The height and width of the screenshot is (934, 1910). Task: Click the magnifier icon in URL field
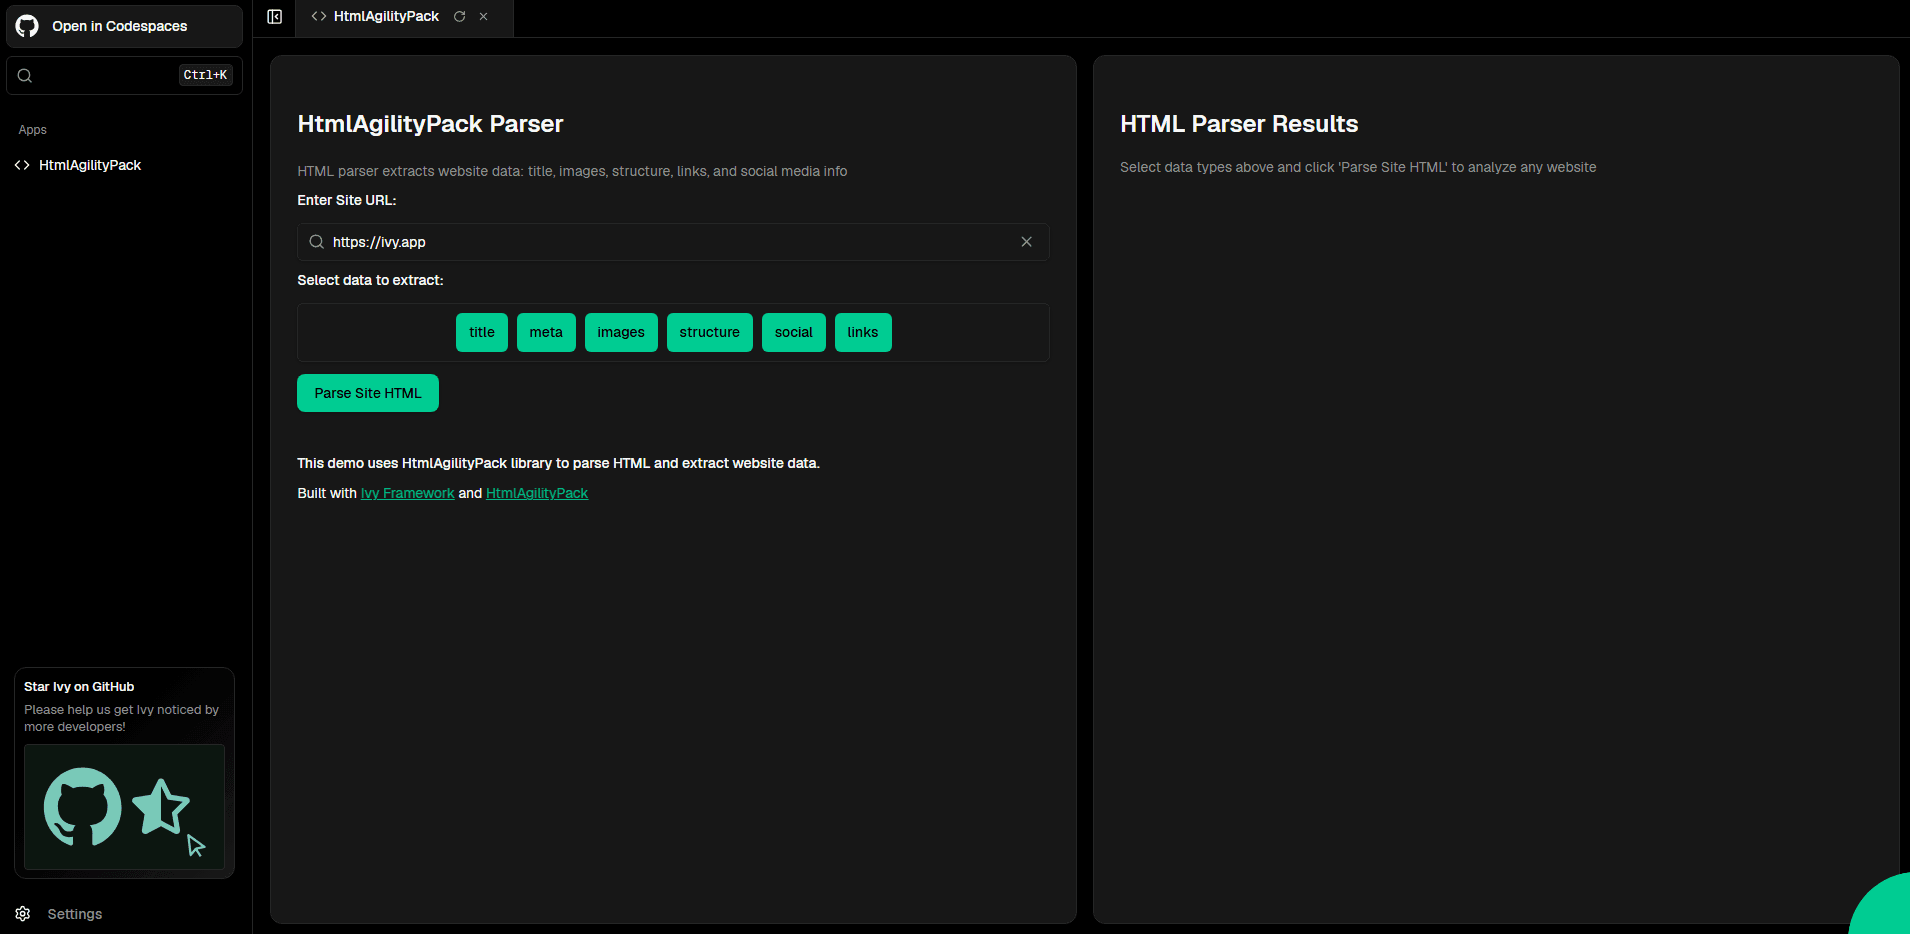pos(317,242)
